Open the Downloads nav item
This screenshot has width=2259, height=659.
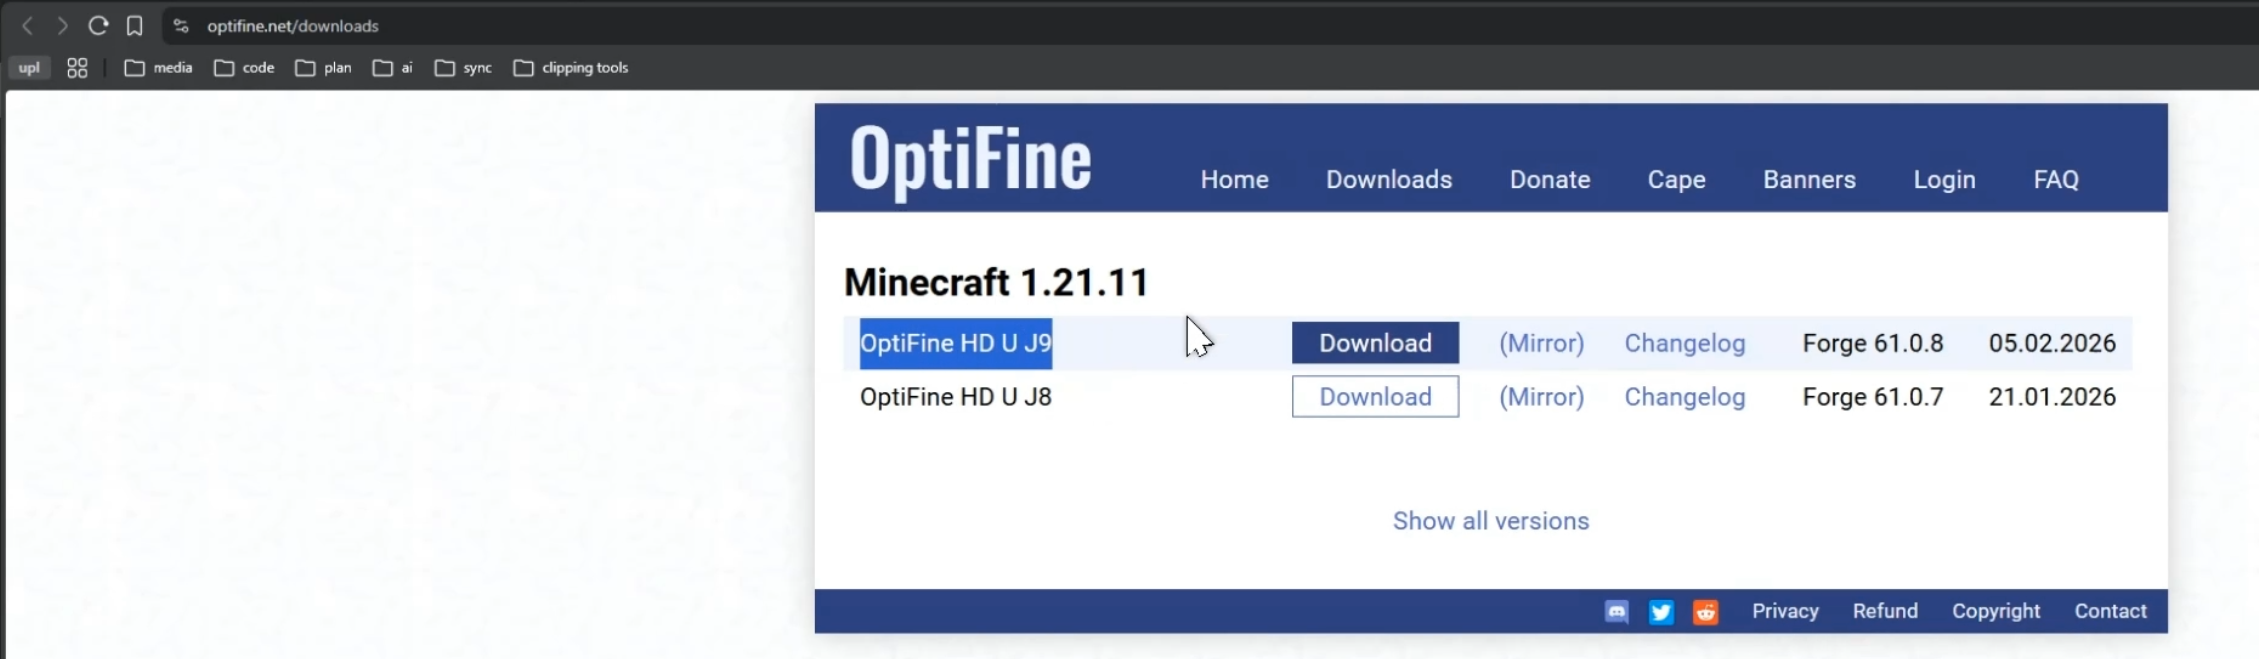(x=1389, y=180)
